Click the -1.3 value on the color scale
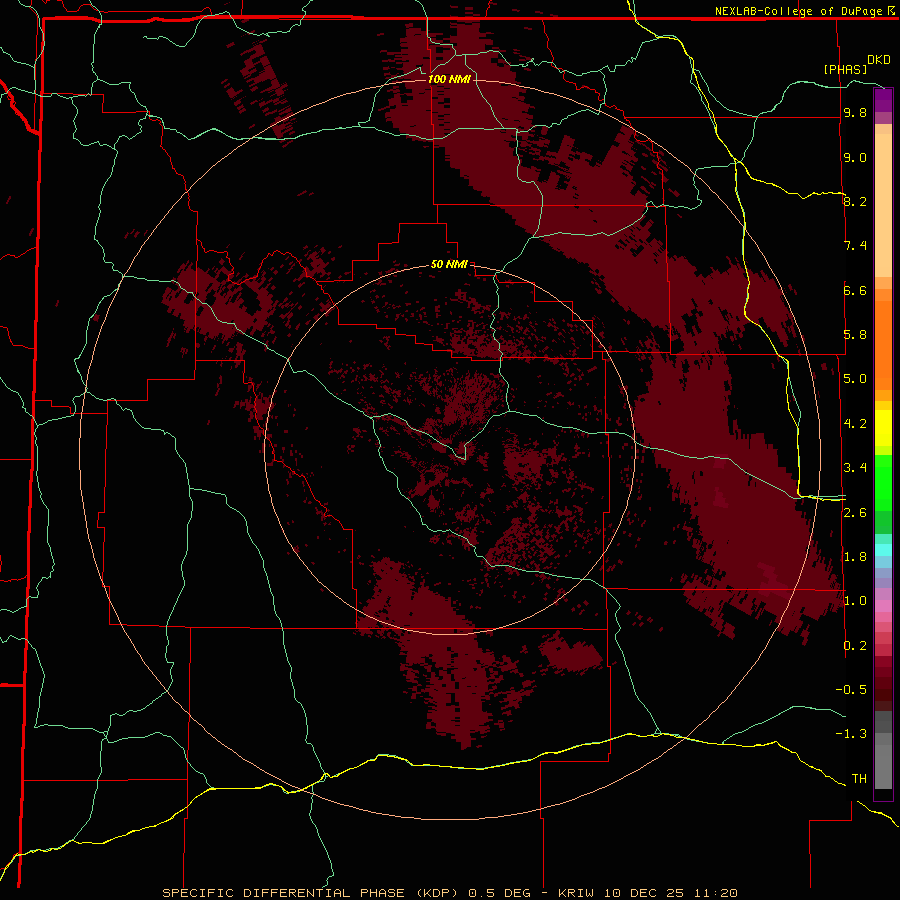The width and height of the screenshot is (900, 900). pyautogui.click(x=851, y=734)
